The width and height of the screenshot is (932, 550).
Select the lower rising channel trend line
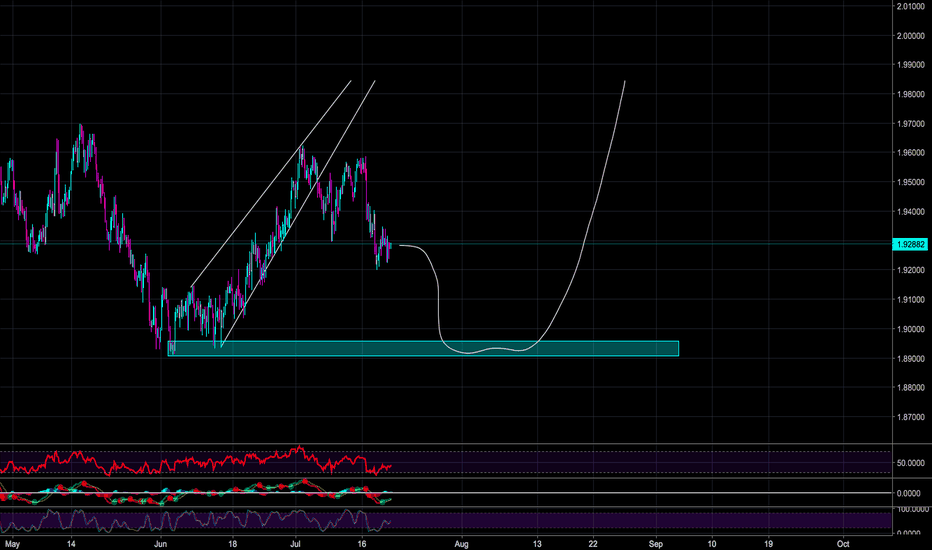[298, 213]
